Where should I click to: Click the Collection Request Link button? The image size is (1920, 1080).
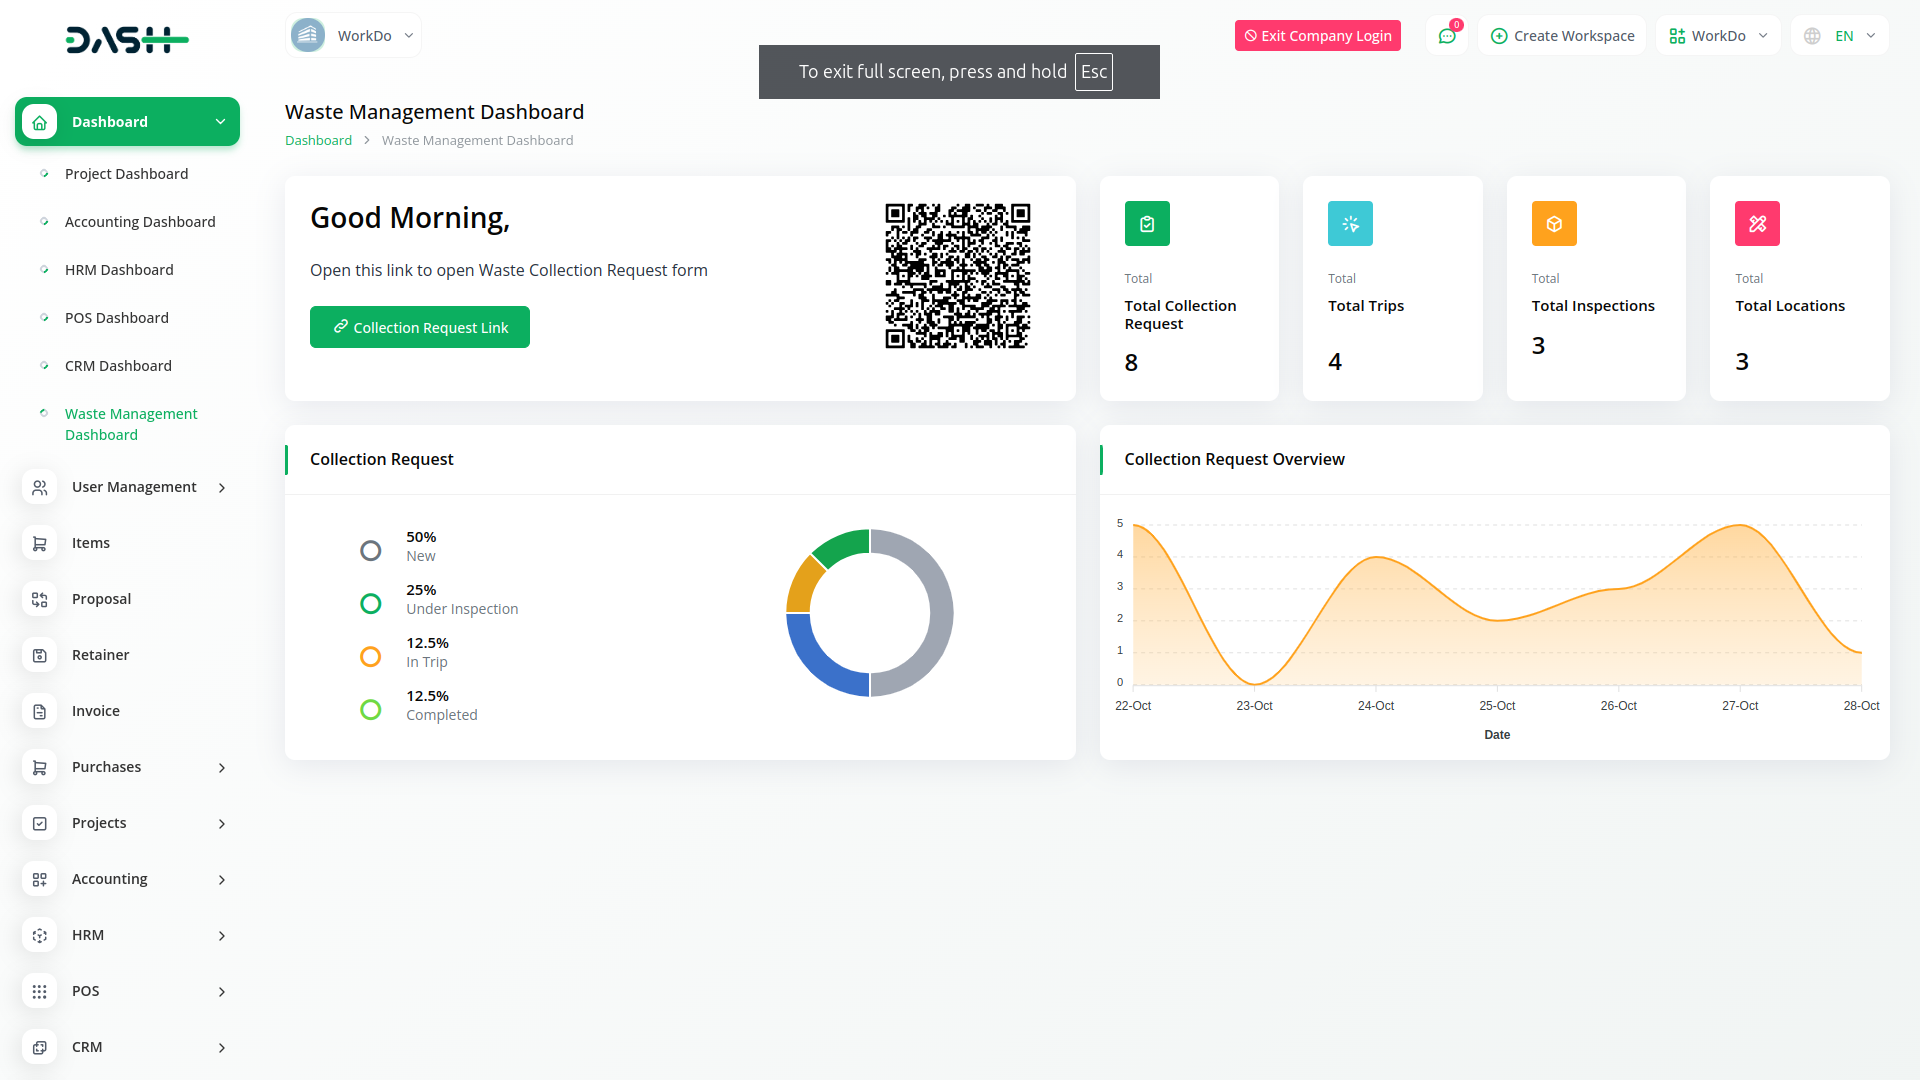coord(420,327)
